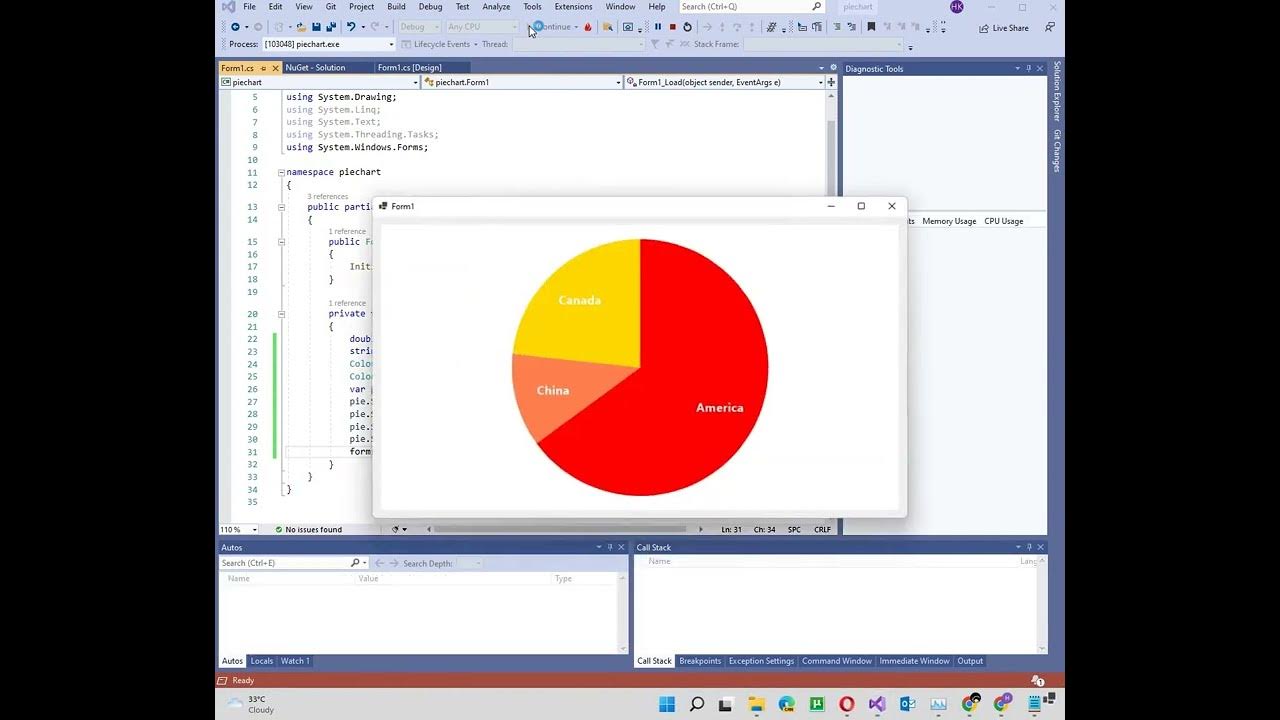This screenshot has height=720, width=1280.
Task: Click the Save All toolbar icon
Action: (330, 27)
